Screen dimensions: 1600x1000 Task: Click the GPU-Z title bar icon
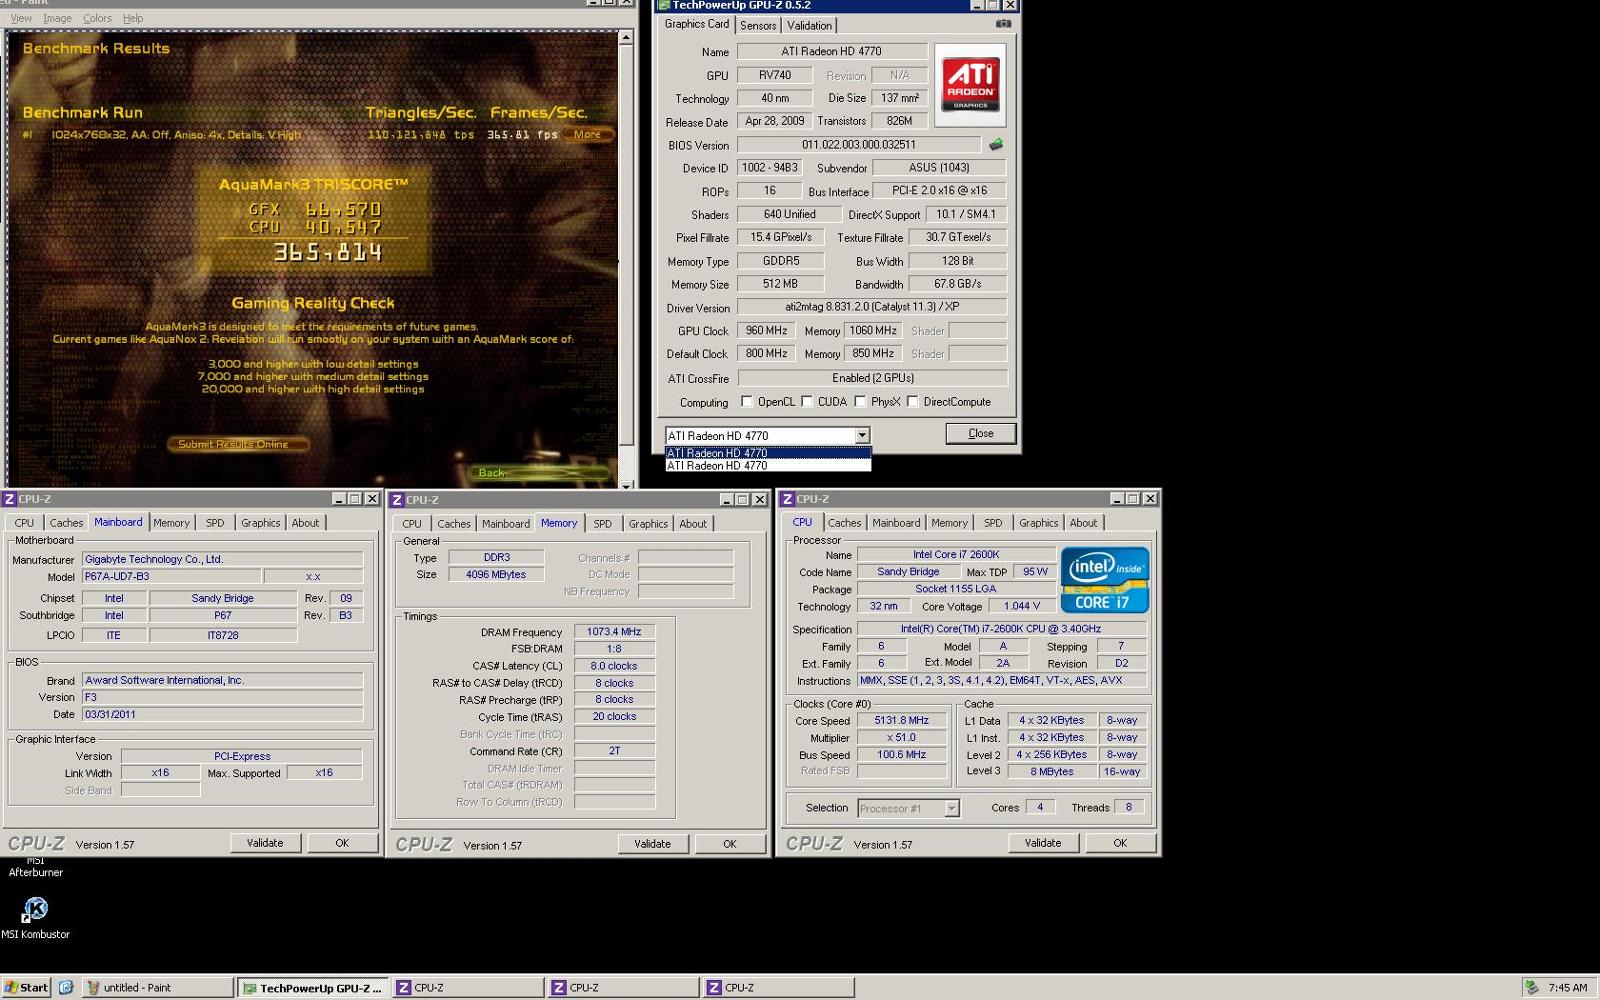click(x=663, y=5)
